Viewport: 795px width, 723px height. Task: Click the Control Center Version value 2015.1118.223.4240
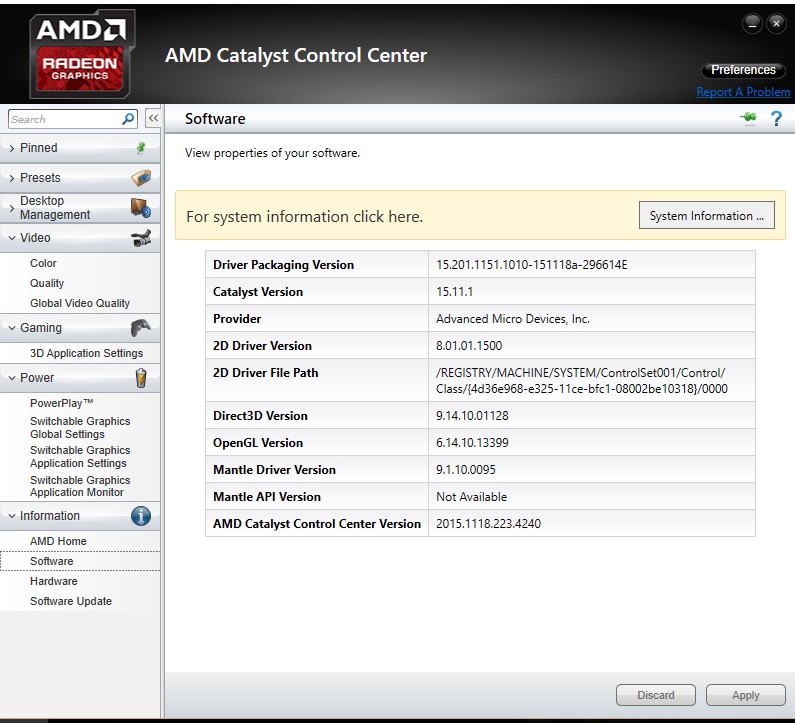tap(488, 524)
